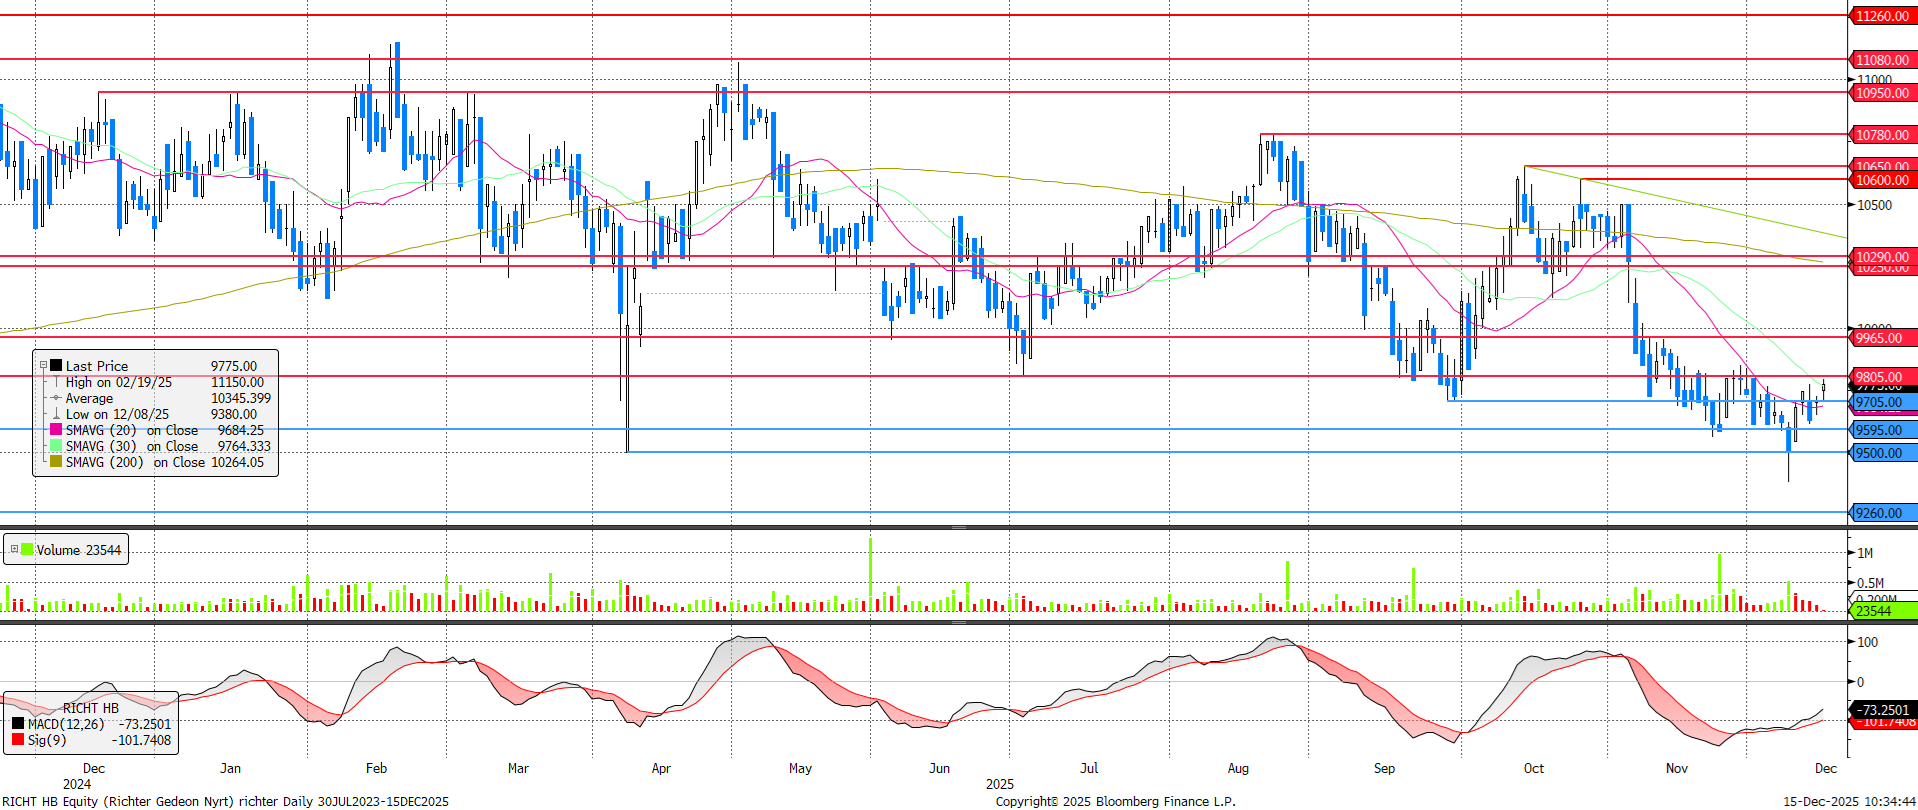
Task: Click the red Sig(9) legend swatch
Action: pyautogui.click(x=18, y=740)
